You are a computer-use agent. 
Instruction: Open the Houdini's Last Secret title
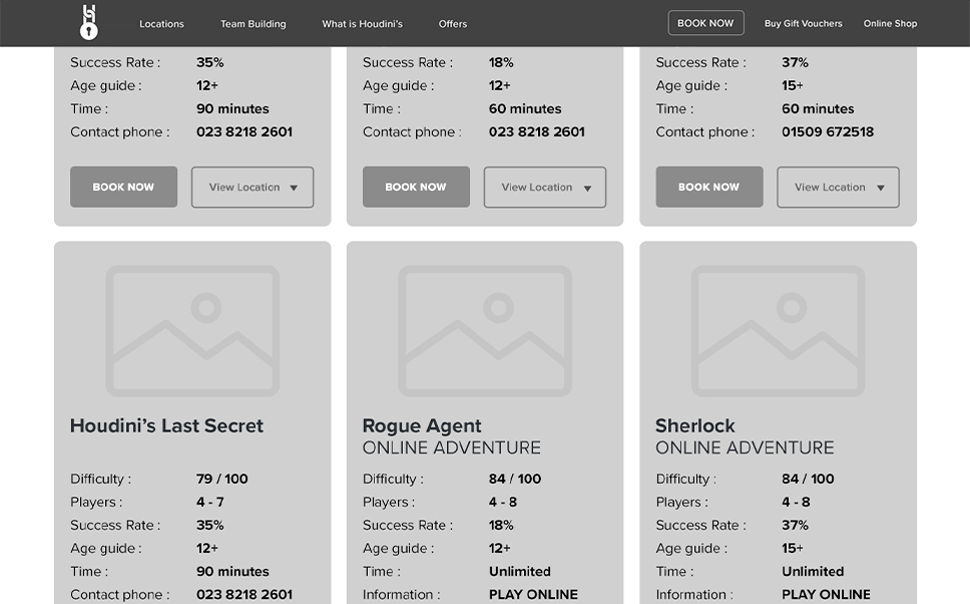167,426
